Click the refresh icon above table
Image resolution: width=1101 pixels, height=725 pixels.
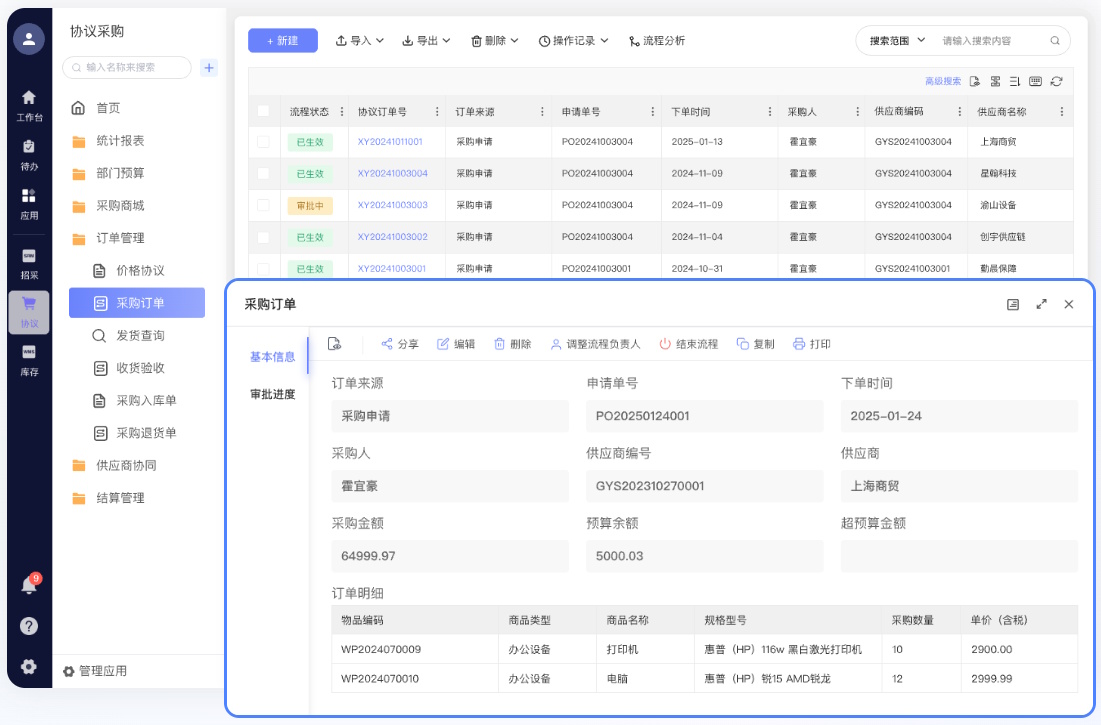pos(1056,82)
